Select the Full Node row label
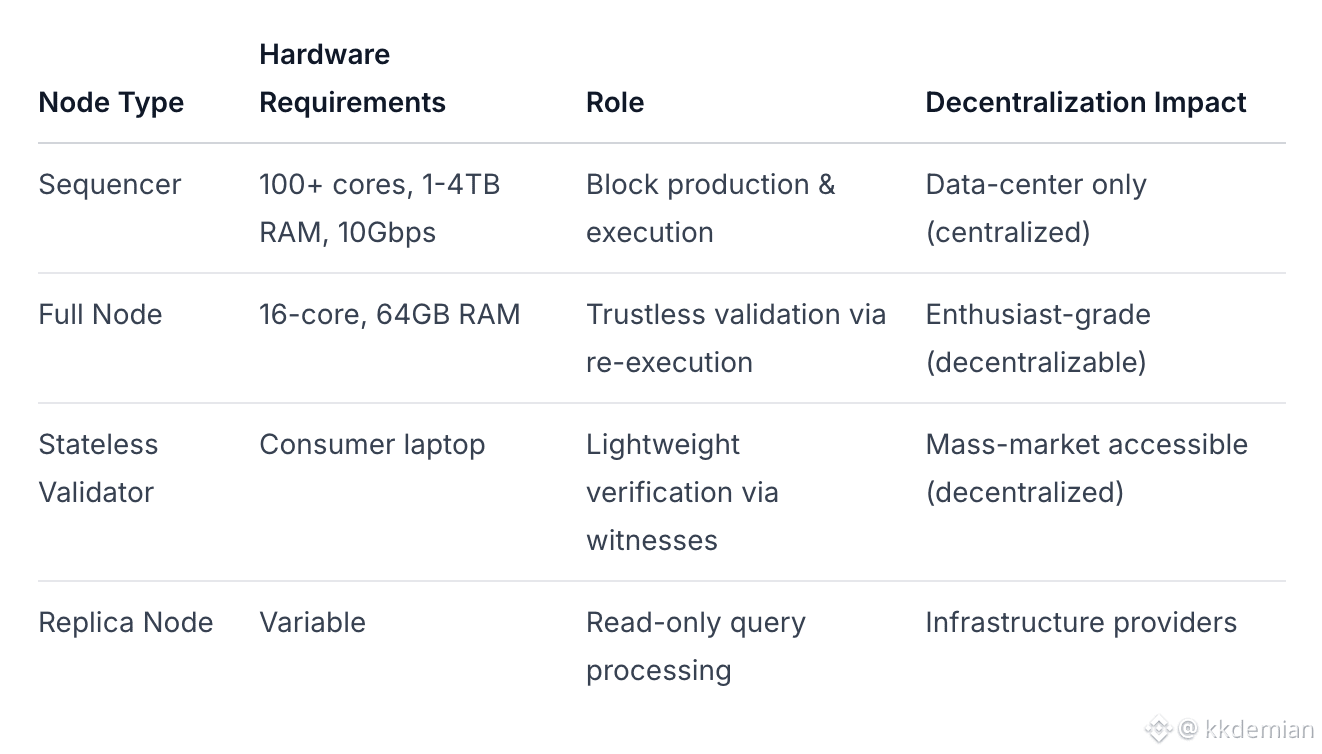The image size is (1322, 754). pos(100,315)
